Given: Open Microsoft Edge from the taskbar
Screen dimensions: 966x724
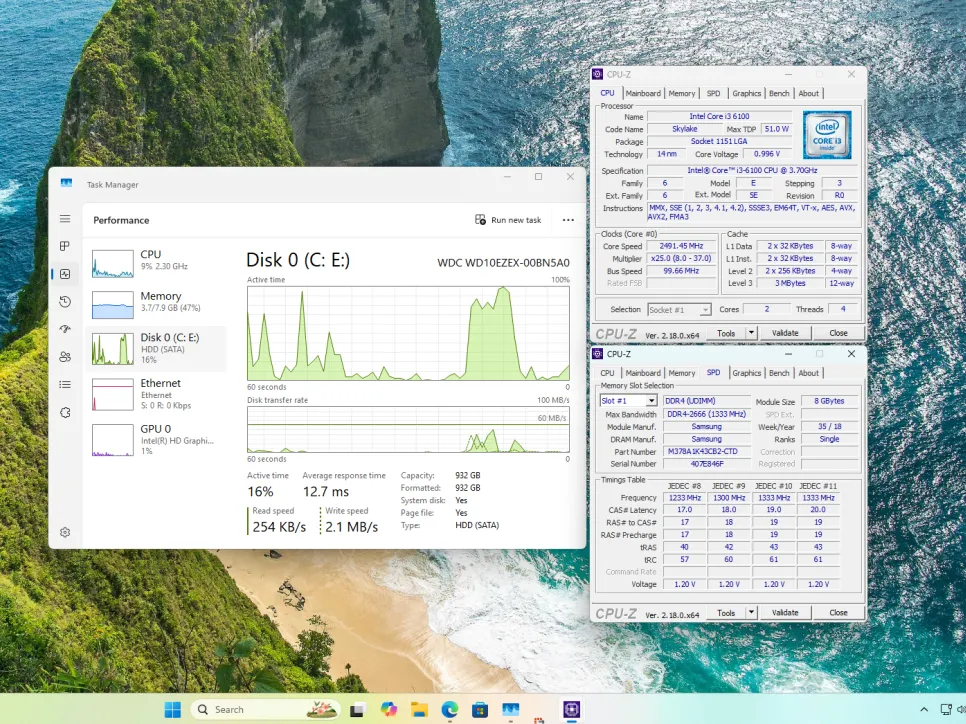Looking at the screenshot, I should coord(450,709).
